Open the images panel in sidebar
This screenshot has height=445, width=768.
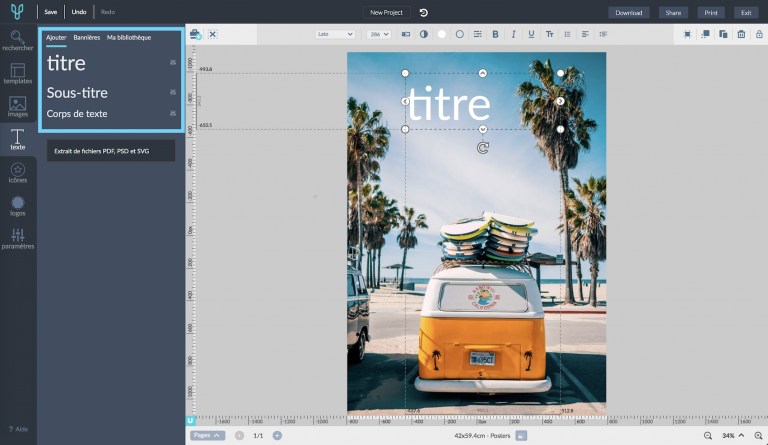pos(17,105)
